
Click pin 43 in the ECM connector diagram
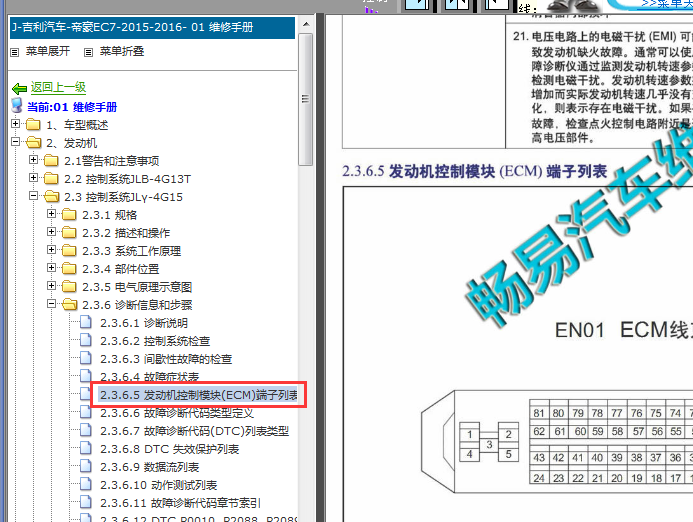(x=539, y=458)
